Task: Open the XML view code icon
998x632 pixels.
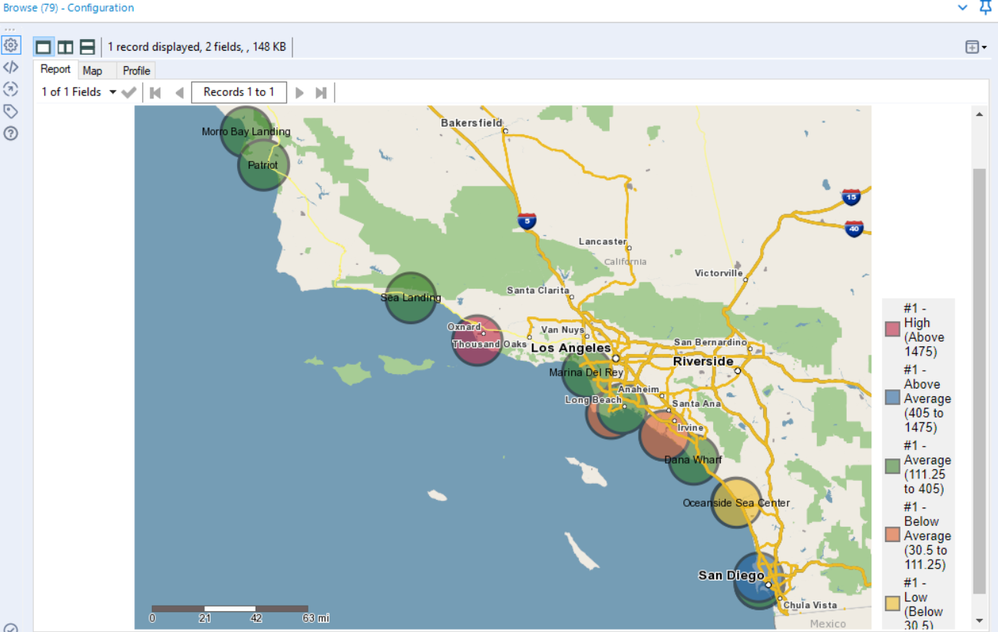Action: pyautogui.click(x=11, y=68)
